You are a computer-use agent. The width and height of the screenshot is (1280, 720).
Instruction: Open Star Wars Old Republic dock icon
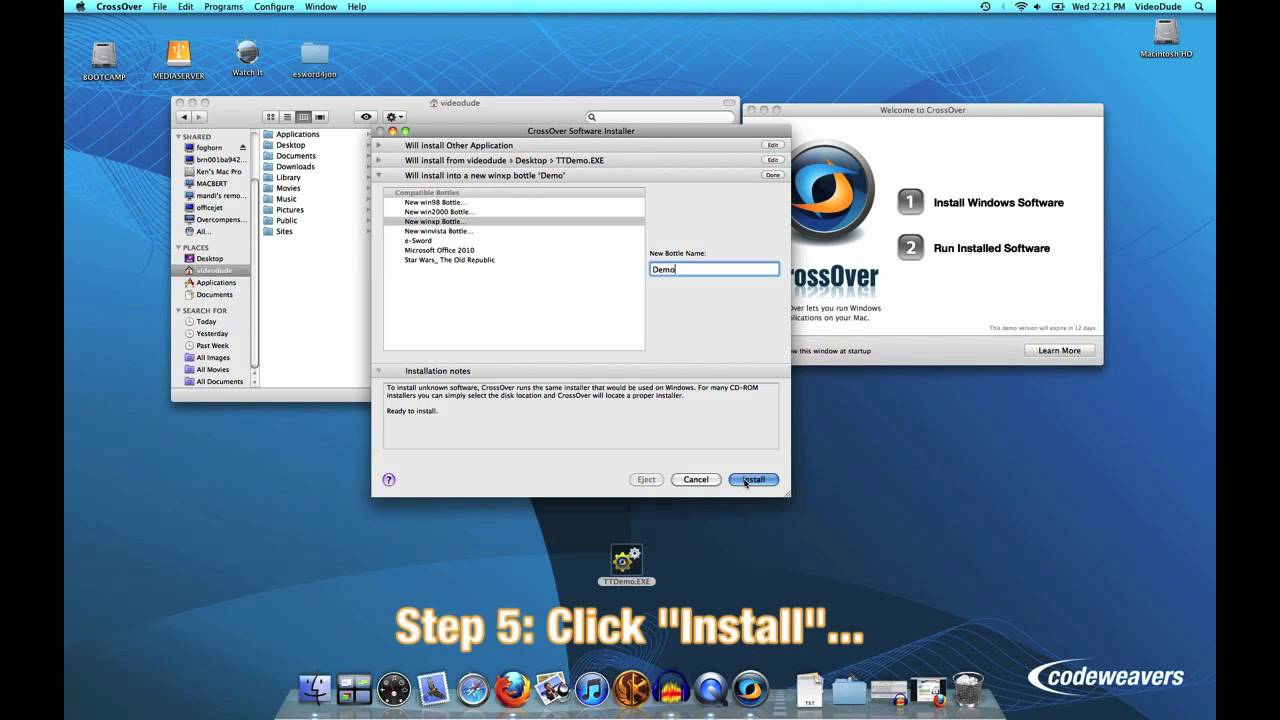[x=632, y=688]
